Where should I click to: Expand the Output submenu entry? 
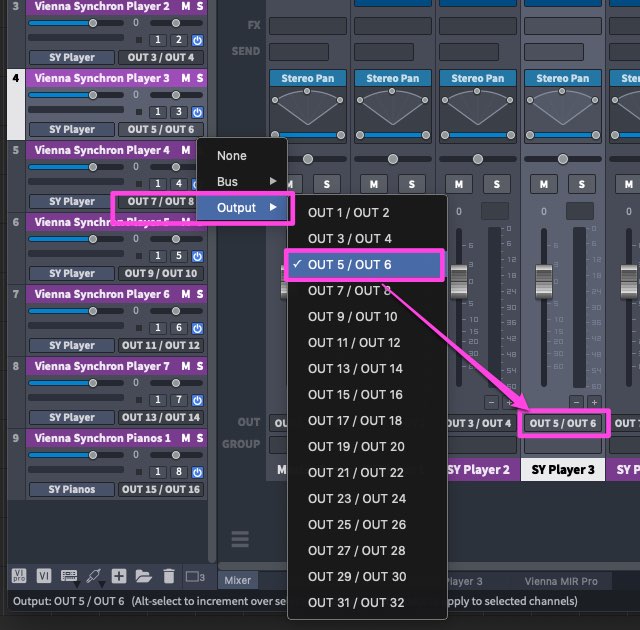pyautogui.click(x=243, y=208)
